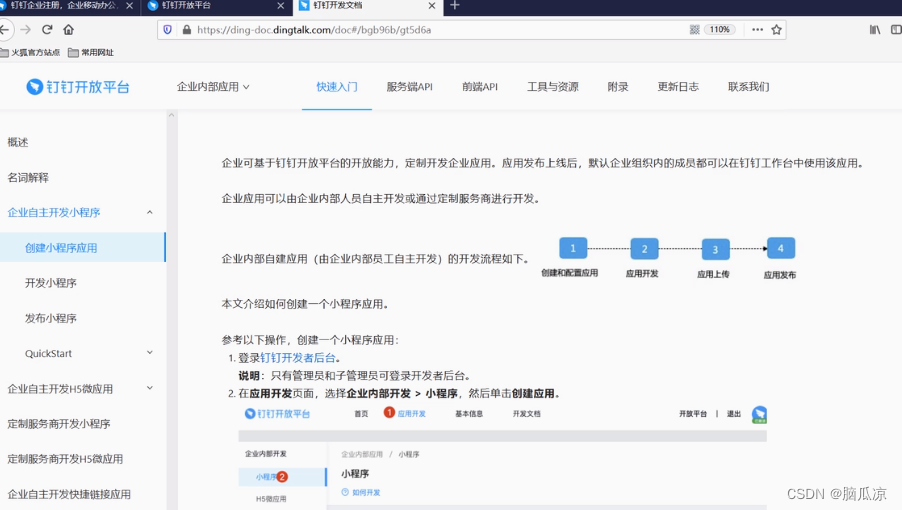Expand the 企业自主开发H5微应用 chevron

[150, 388]
